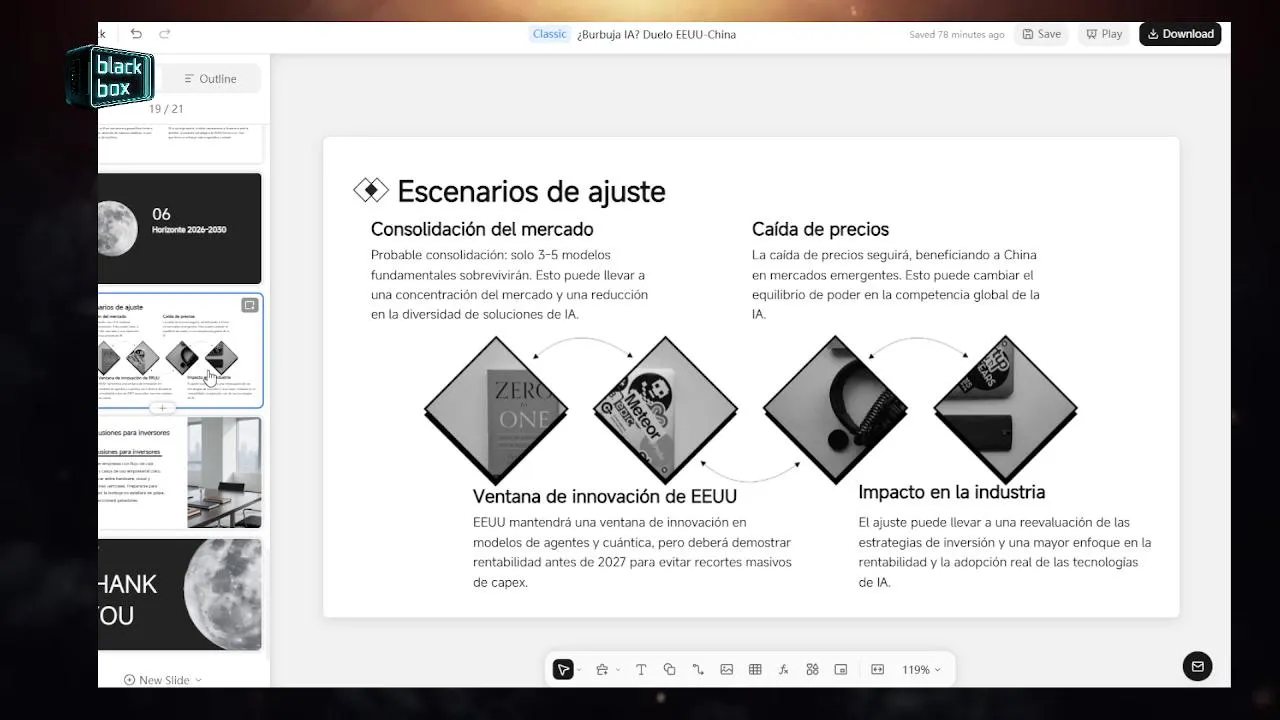Click the layout icon on current thumbnail
Image resolution: width=1280 pixels, height=720 pixels.
point(250,305)
